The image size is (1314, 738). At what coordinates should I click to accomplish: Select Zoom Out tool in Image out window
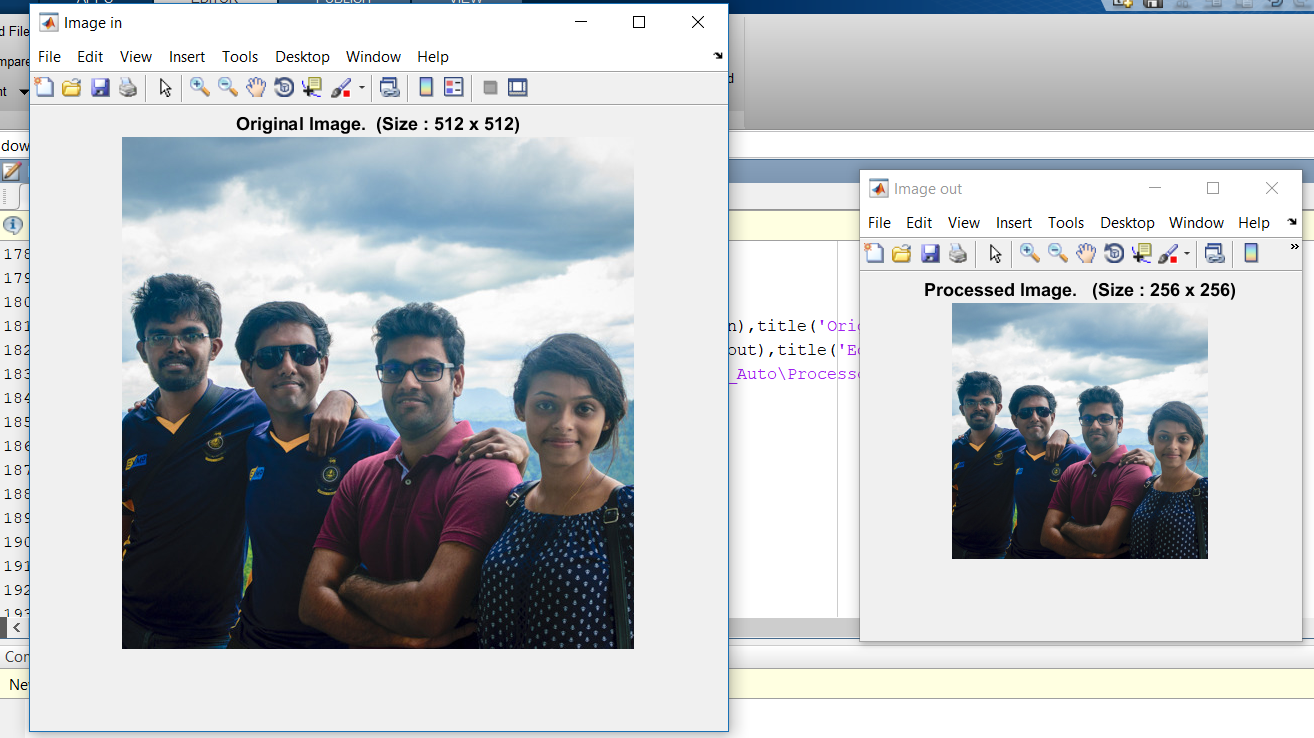[1058, 254]
